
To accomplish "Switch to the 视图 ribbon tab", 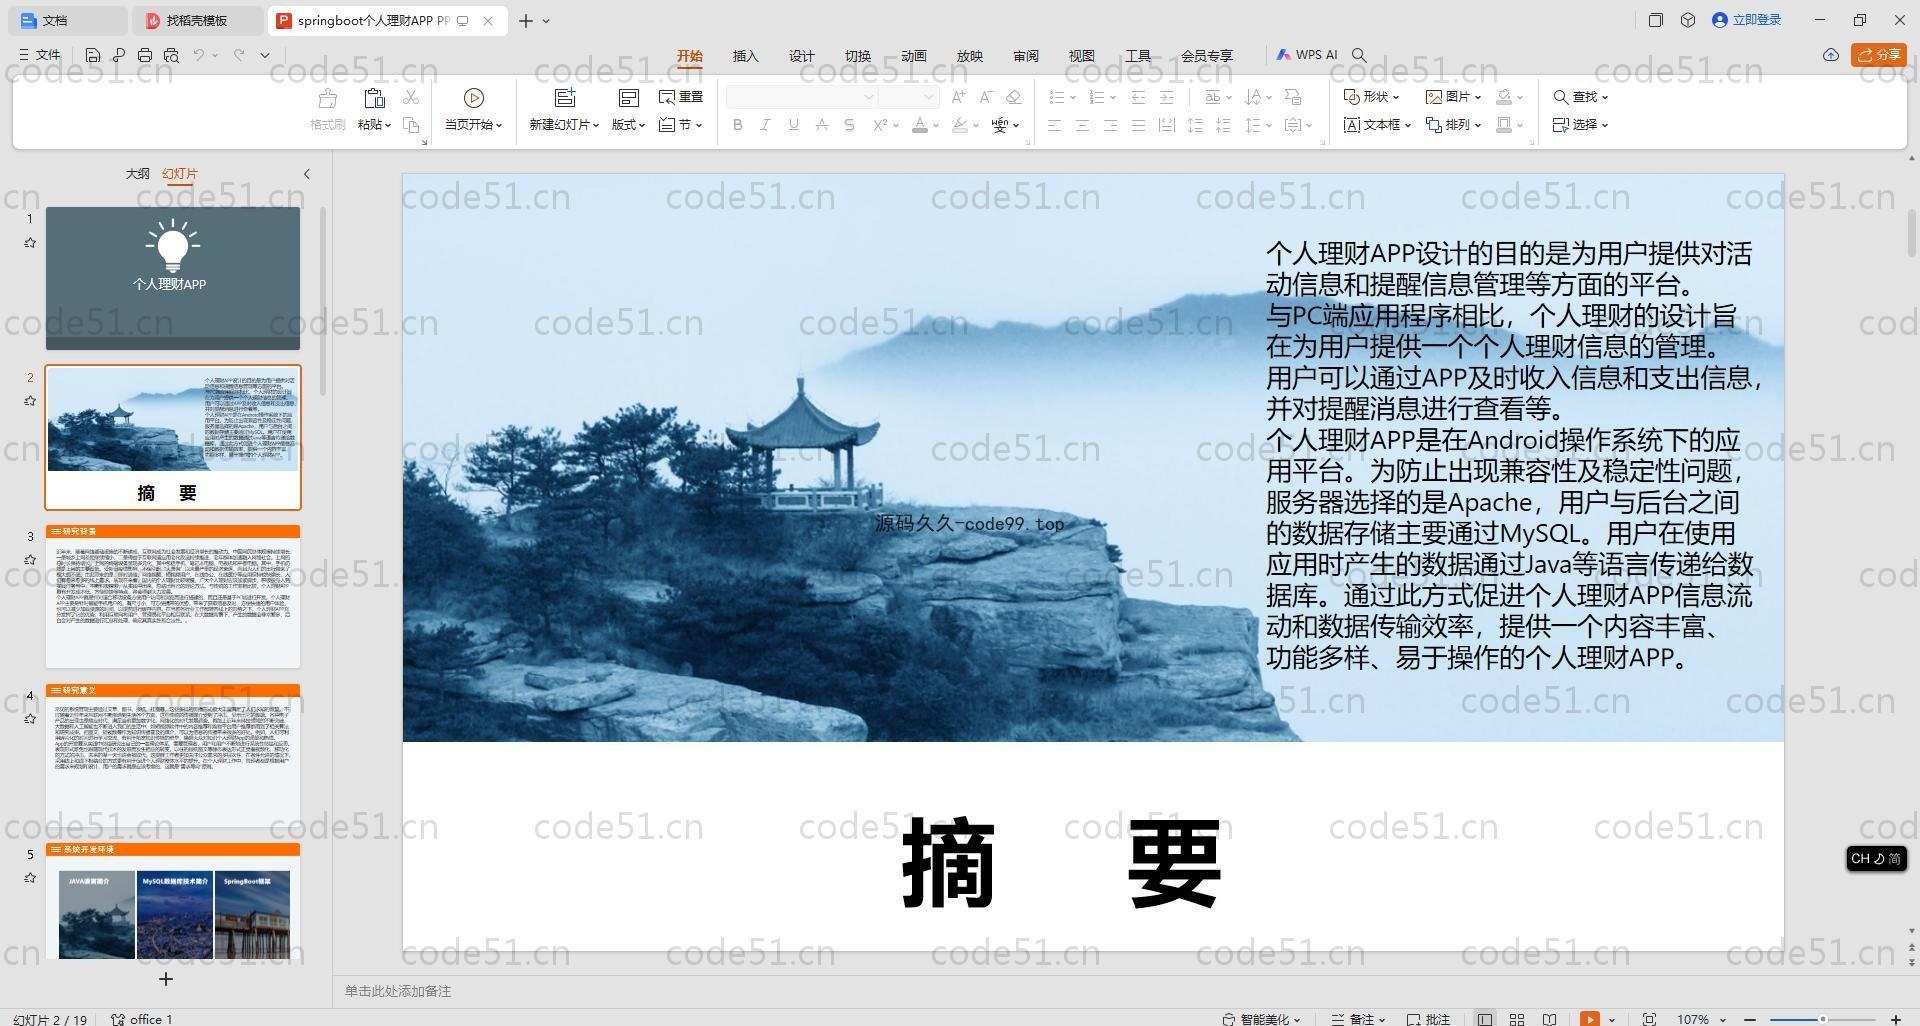I will tap(1082, 56).
